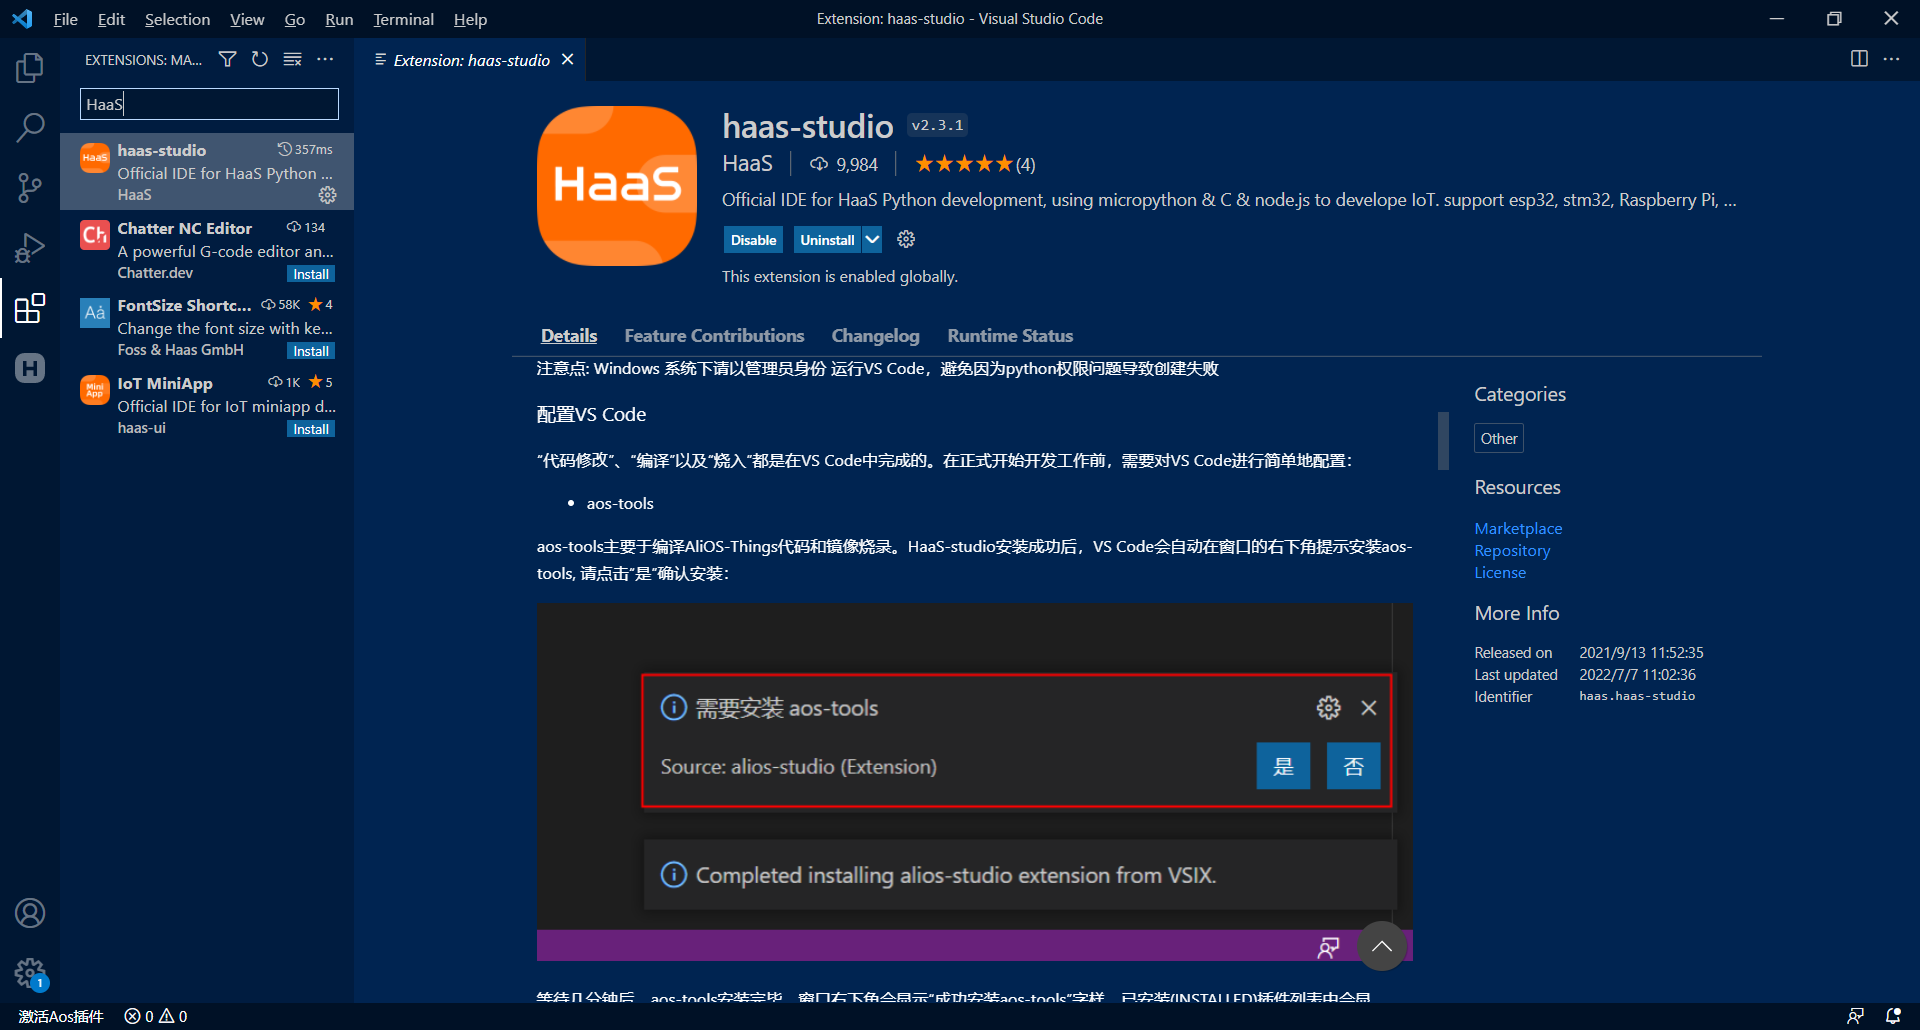The height and width of the screenshot is (1030, 1920).
Task: Open Views and More Actions in Extensions sidebar
Action: click(325, 60)
